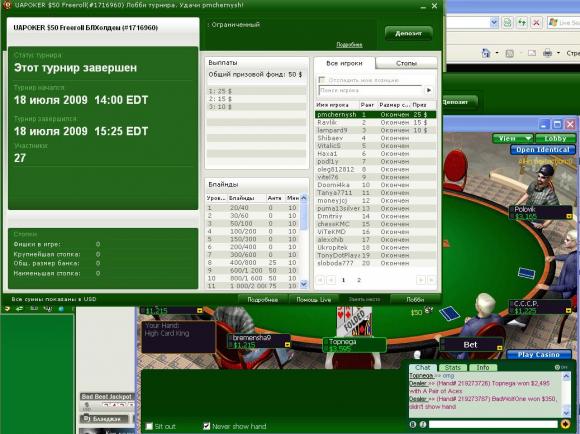580x434 pixels.
Task: Click the yellow arrow icon on Polovik's nameplate
Action: (x=569, y=216)
